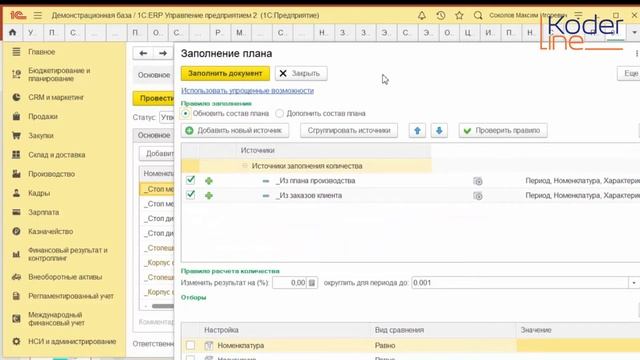Screen dimensions: 640x360
Task: Click green plus on _Из плана производства row
Action: (209, 181)
